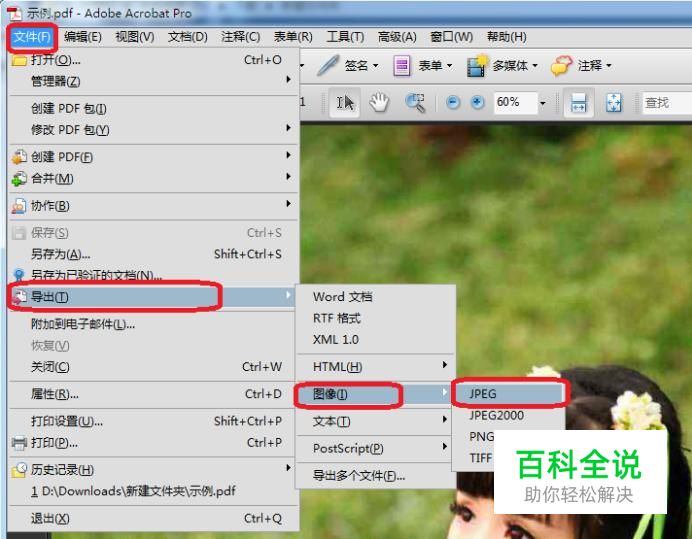Expand the 合并(M) submenu

tap(152, 178)
